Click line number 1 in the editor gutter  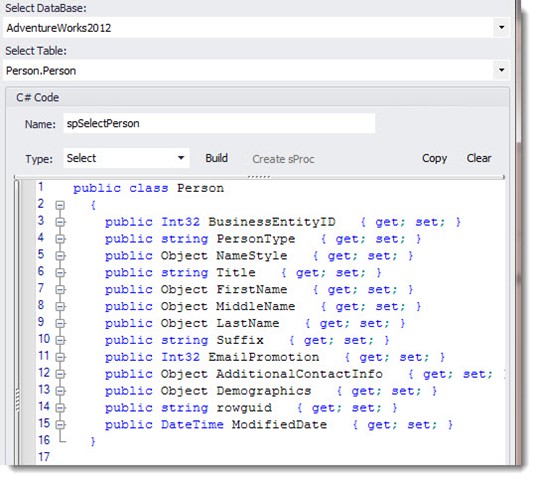41,187
